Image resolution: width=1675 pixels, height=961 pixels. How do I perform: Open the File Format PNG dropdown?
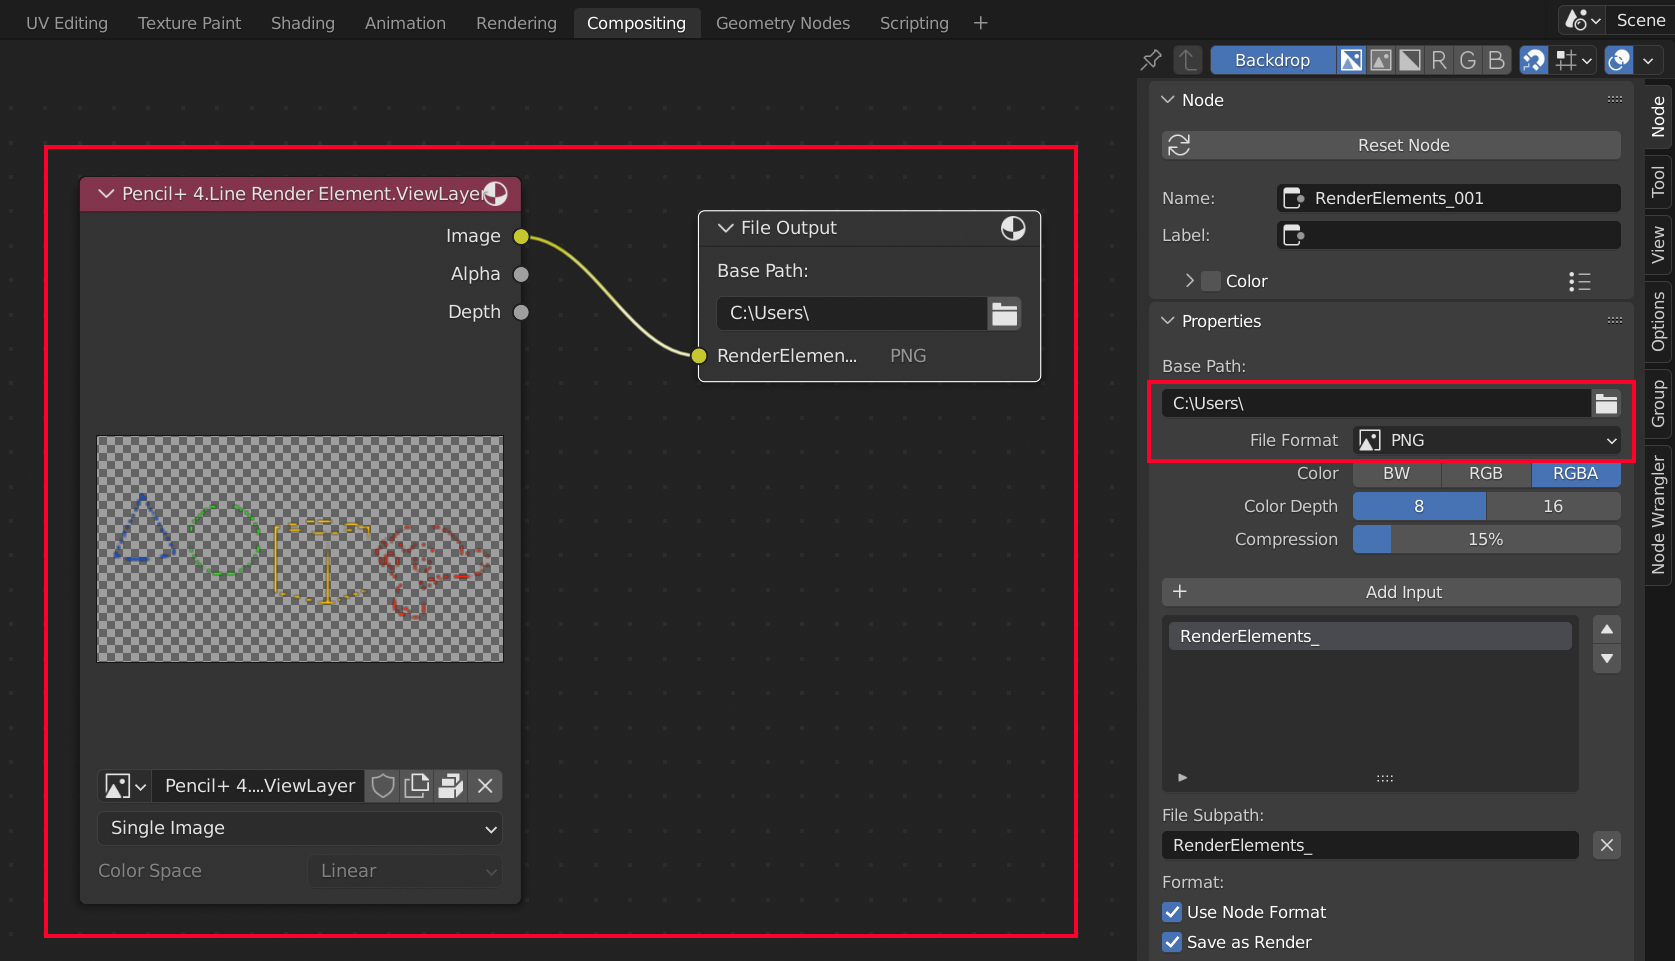click(1485, 440)
